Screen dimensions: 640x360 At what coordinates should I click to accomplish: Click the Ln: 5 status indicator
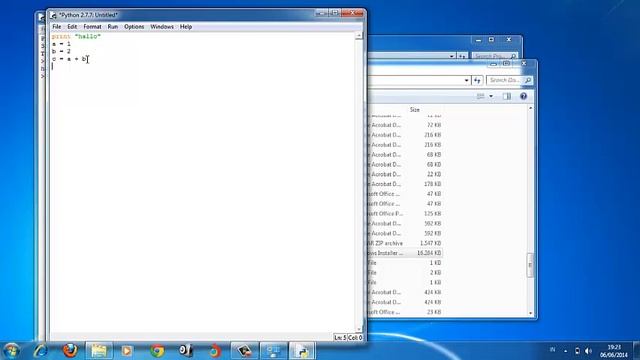340,338
